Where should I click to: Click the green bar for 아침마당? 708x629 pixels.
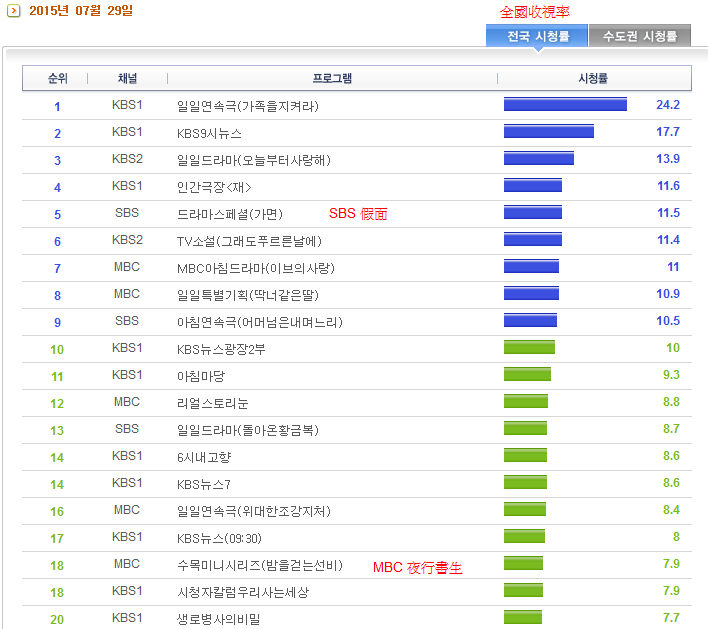[527, 374]
